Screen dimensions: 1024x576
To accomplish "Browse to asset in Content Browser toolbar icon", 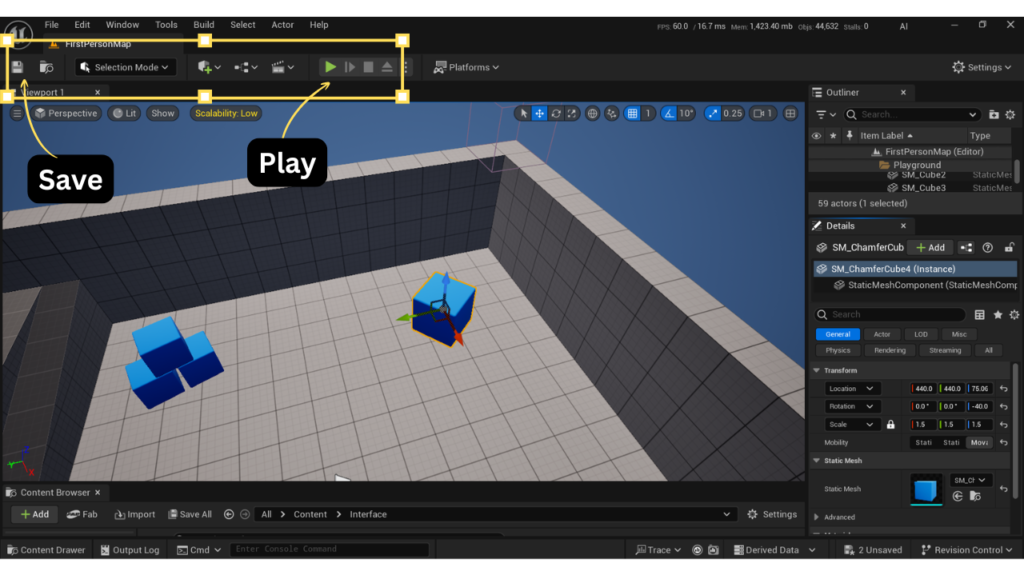I will coord(46,67).
